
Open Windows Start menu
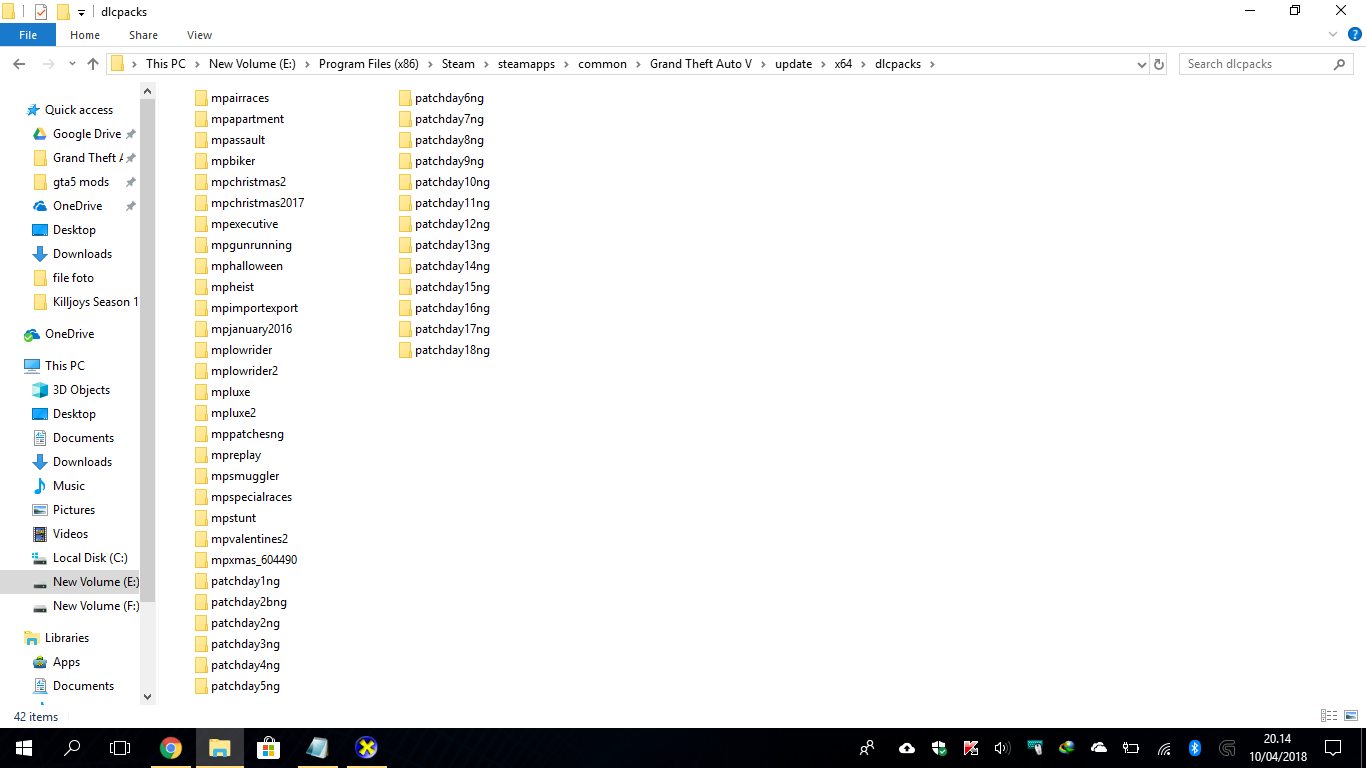(24, 748)
